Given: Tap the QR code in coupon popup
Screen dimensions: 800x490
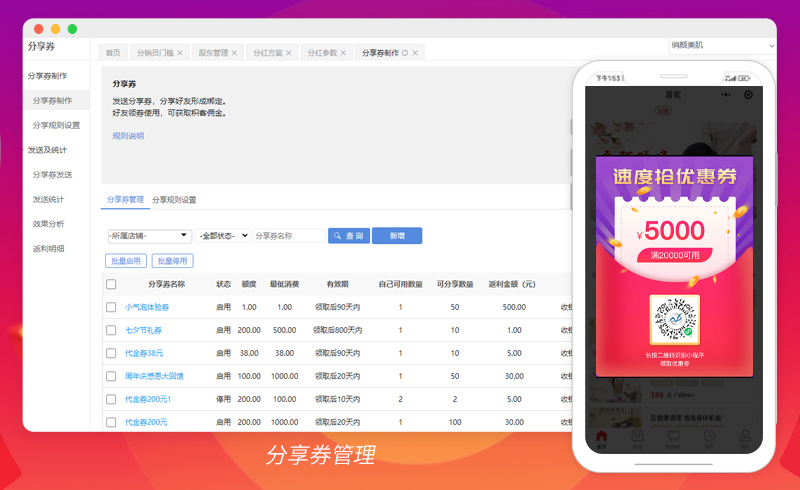Looking at the screenshot, I should pyautogui.click(x=674, y=320).
